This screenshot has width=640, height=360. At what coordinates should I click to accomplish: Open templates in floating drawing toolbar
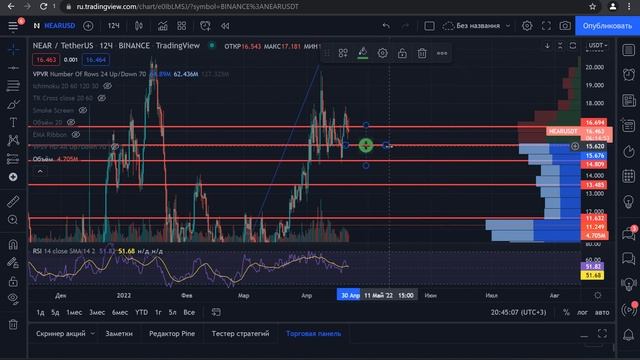click(343, 53)
